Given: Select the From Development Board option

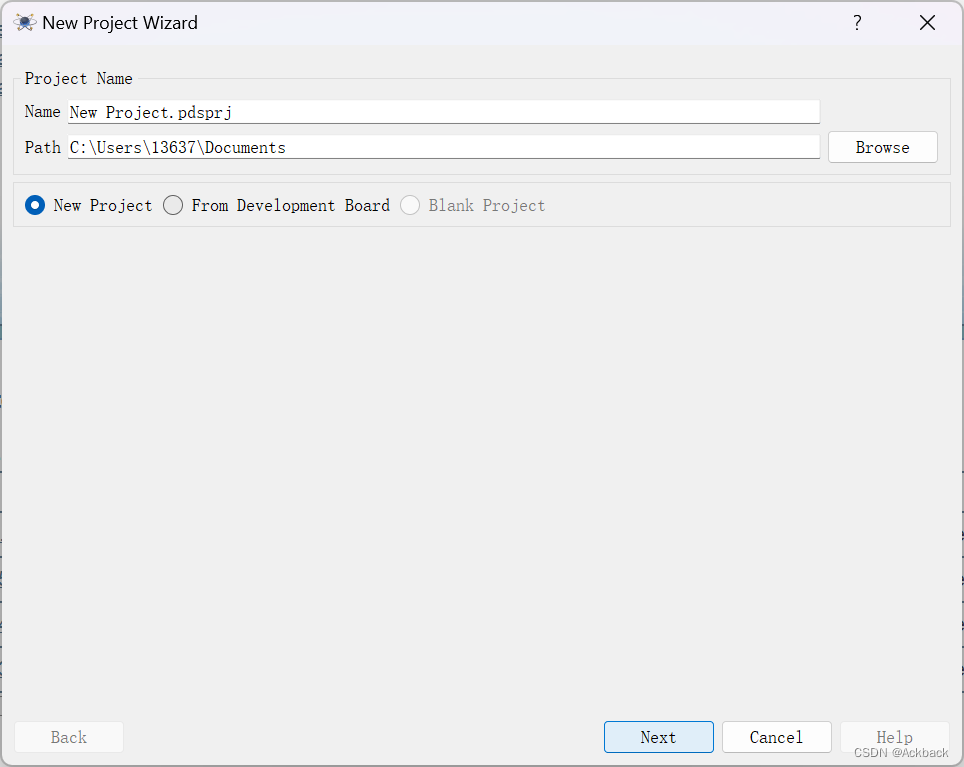Looking at the screenshot, I should [173, 205].
